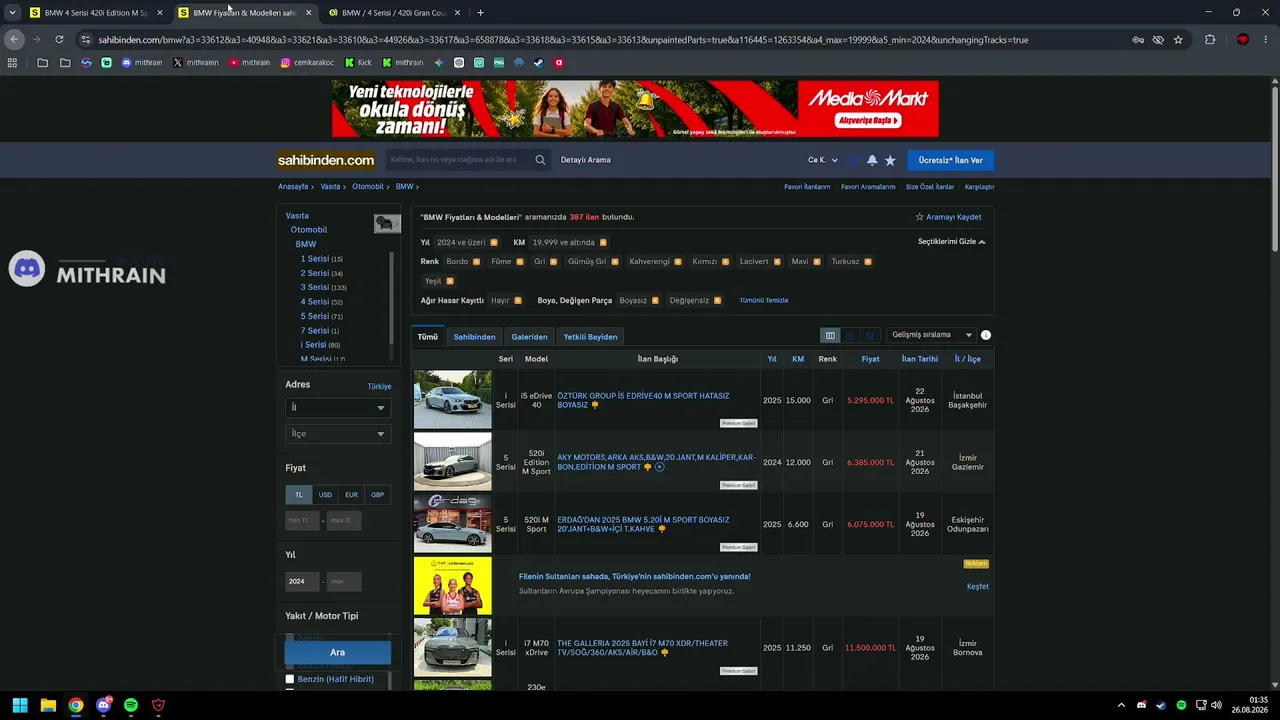Open Favori İlanlarım link
Image resolution: width=1280 pixels, height=720 pixels.
coord(807,187)
